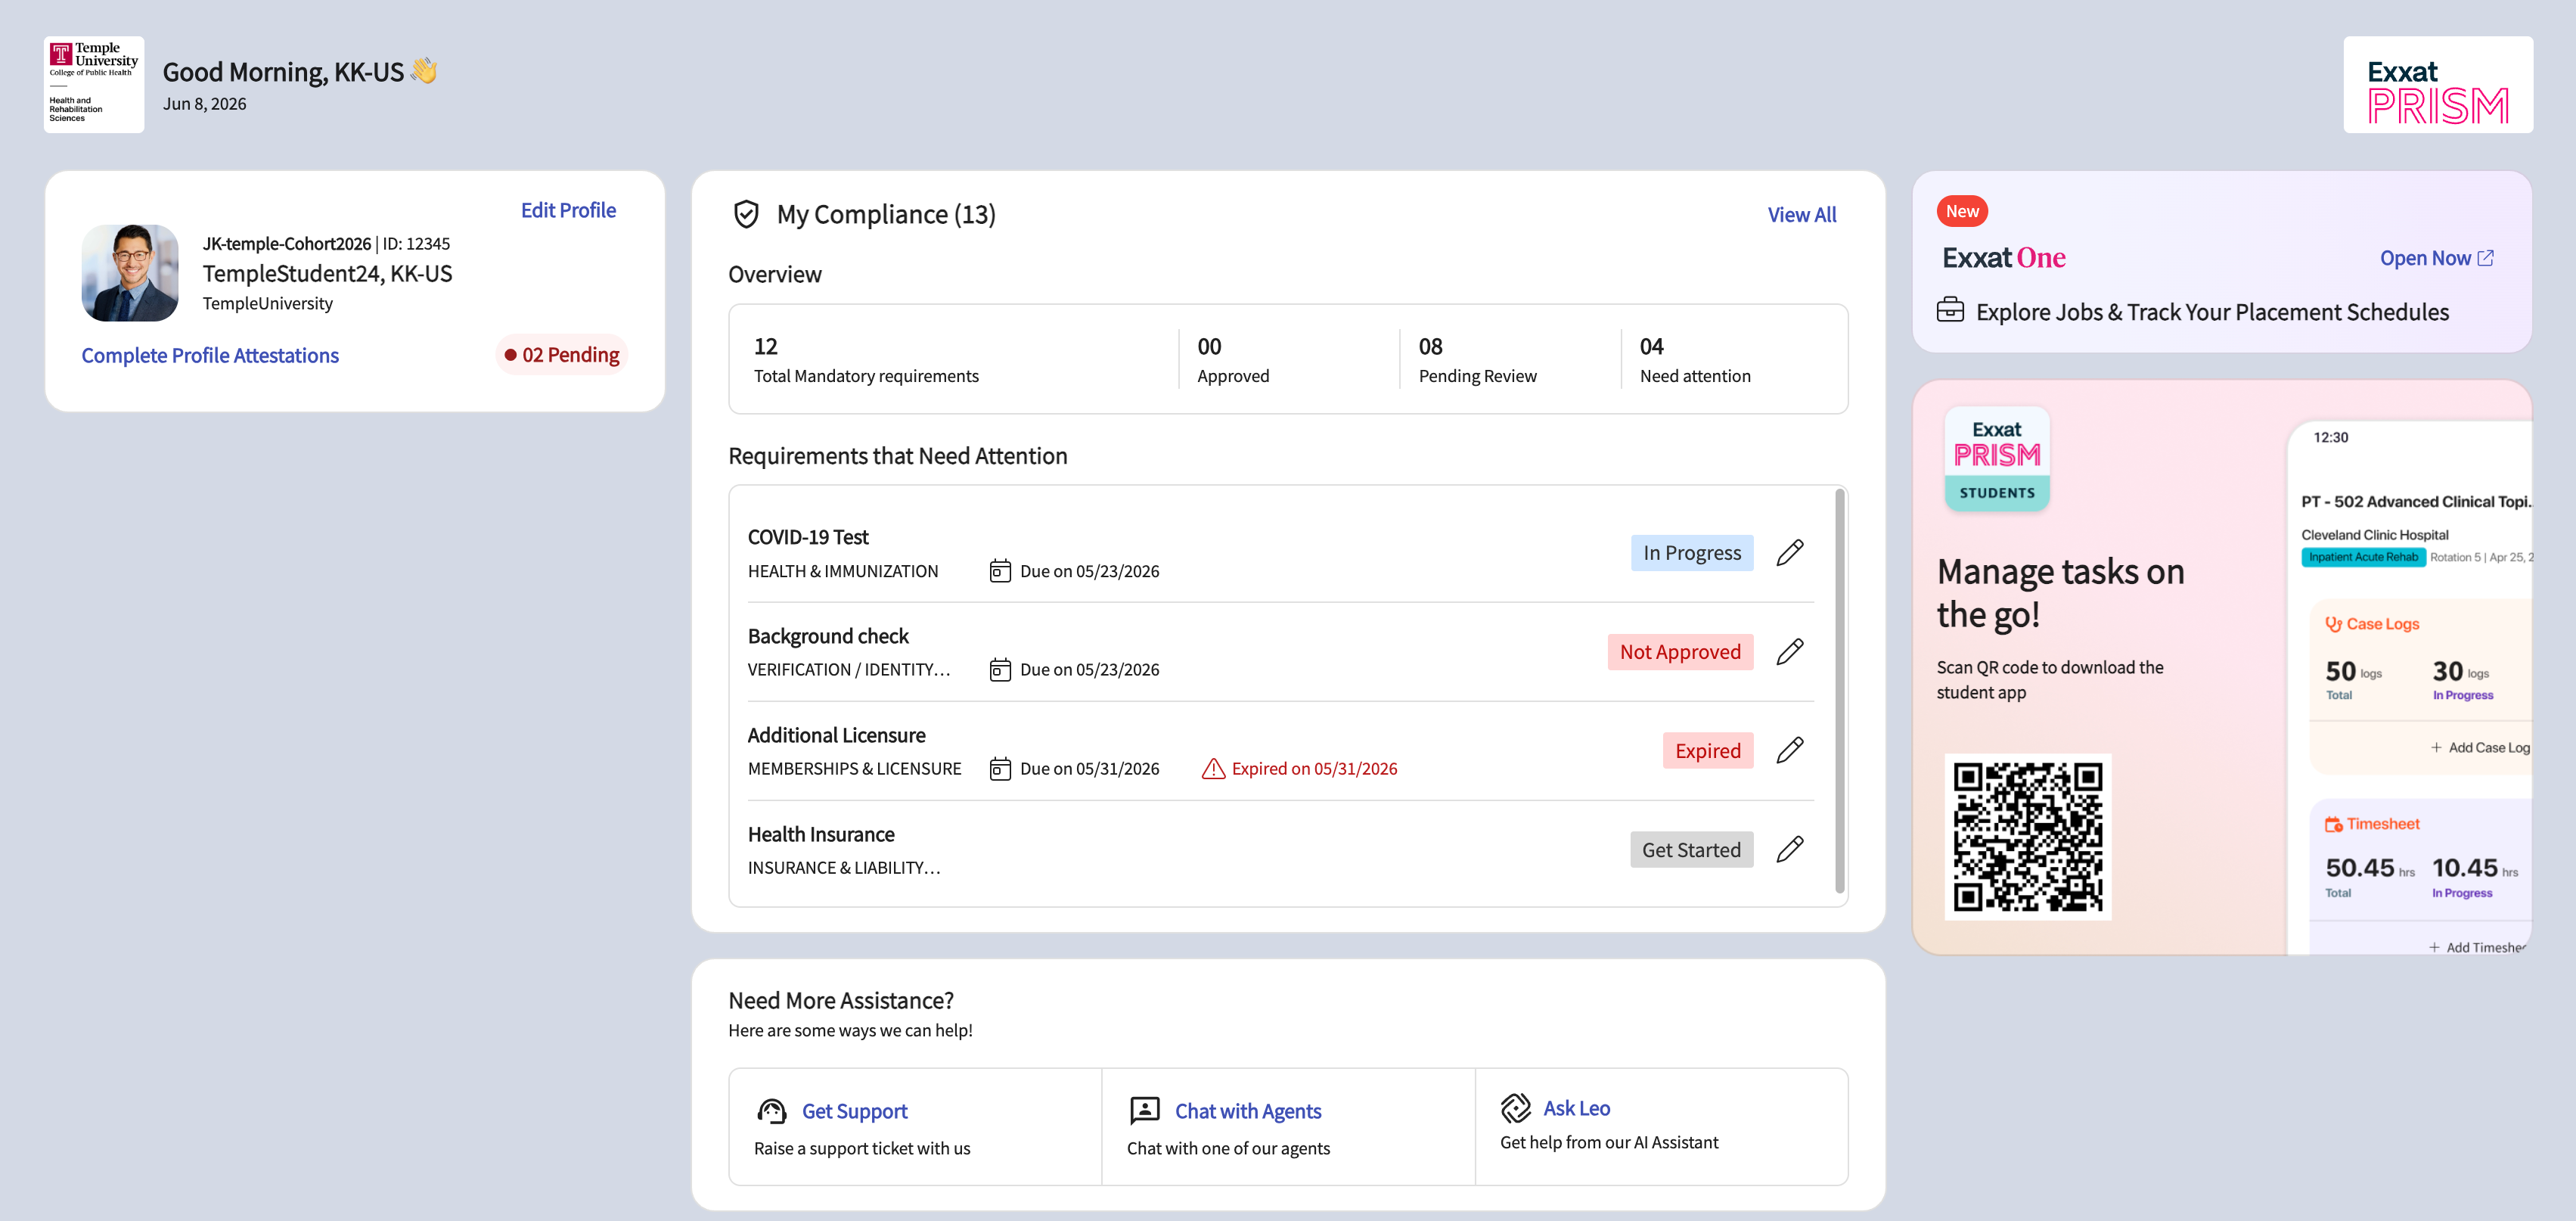Click the Timesheet icon in app preview
The image size is (2576, 1221).
(2334, 824)
